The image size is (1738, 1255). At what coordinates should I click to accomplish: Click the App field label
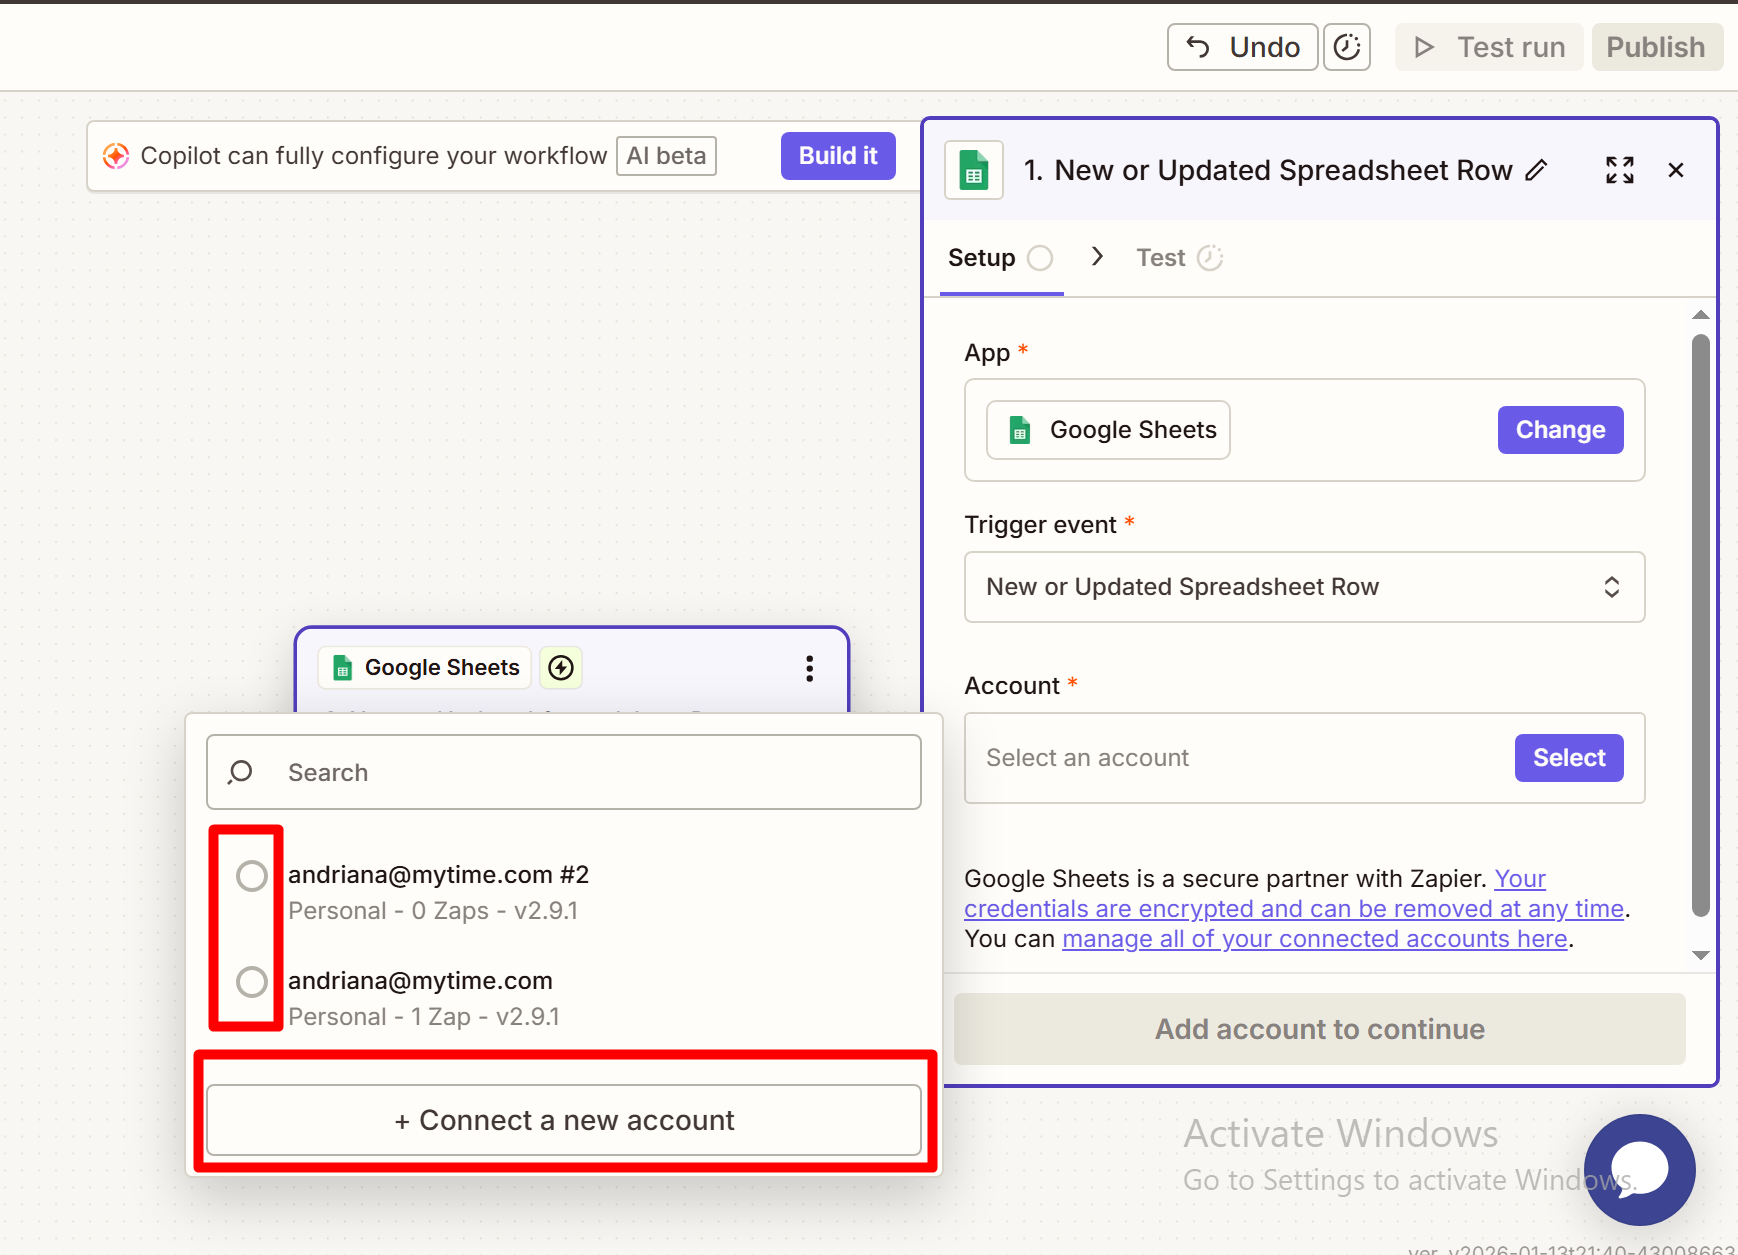click(987, 353)
